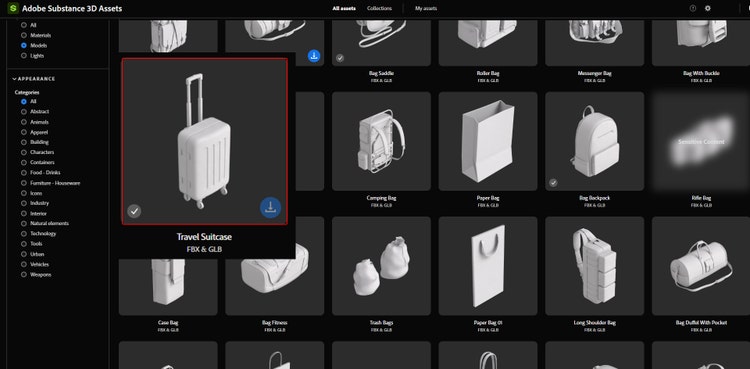Open the settings gear icon

[x=707, y=8]
